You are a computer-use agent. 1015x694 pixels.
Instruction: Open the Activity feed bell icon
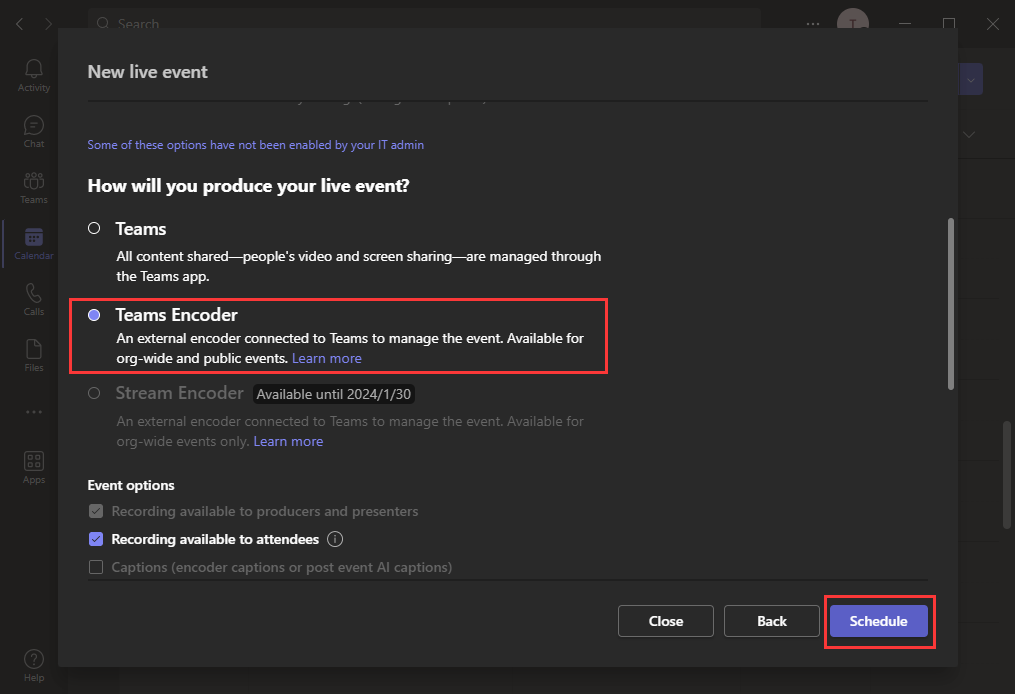tap(34, 69)
